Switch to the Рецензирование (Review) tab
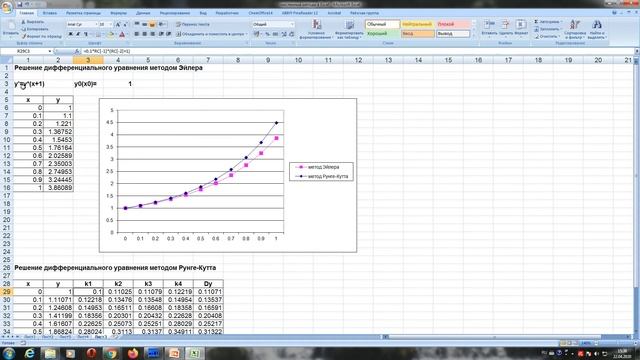Viewport: 640px width, 360px height. point(175,13)
